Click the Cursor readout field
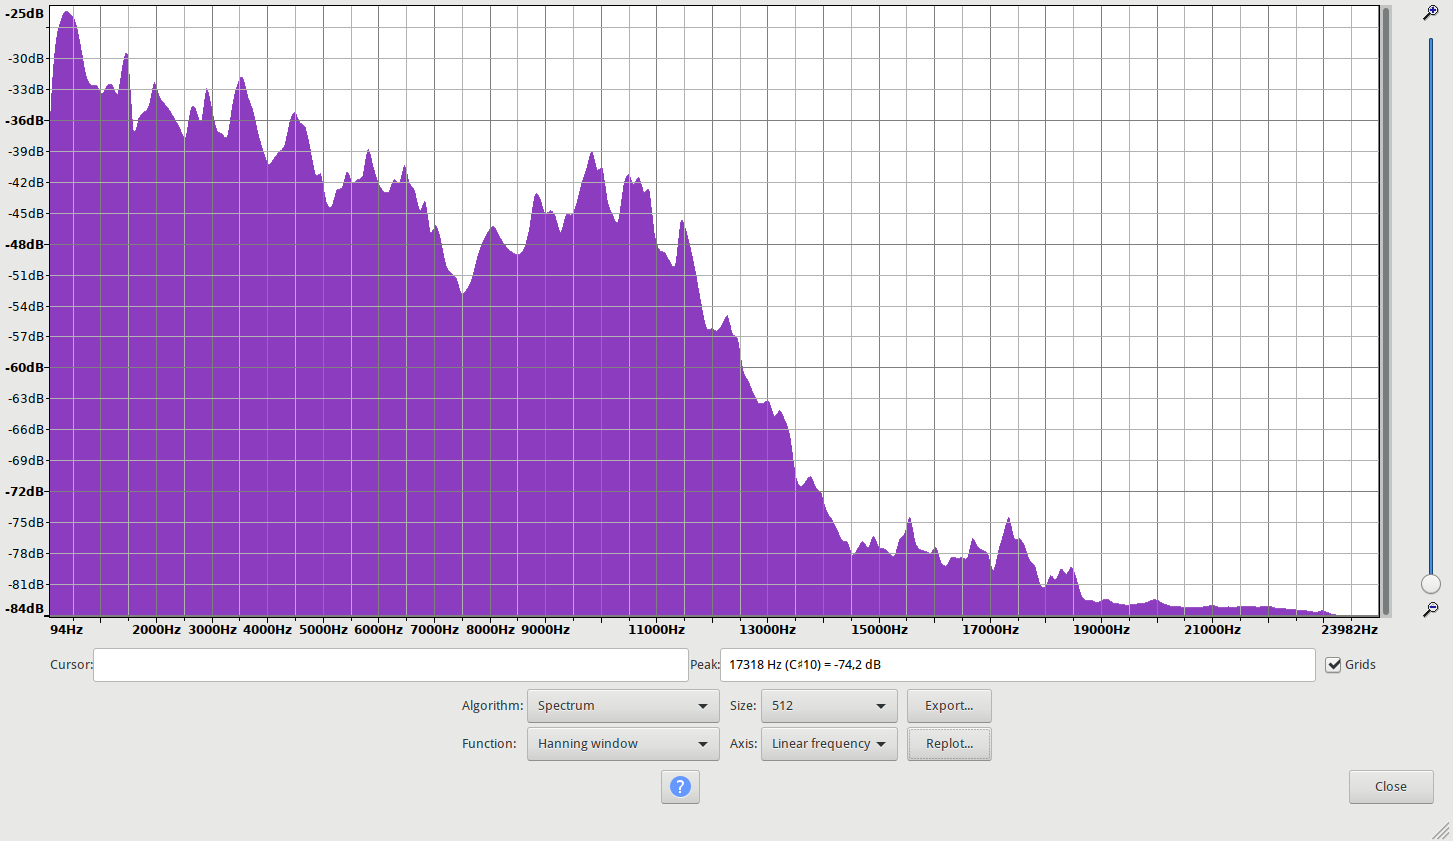Screen dimensions: 1453x841 [x=391, y=665]
